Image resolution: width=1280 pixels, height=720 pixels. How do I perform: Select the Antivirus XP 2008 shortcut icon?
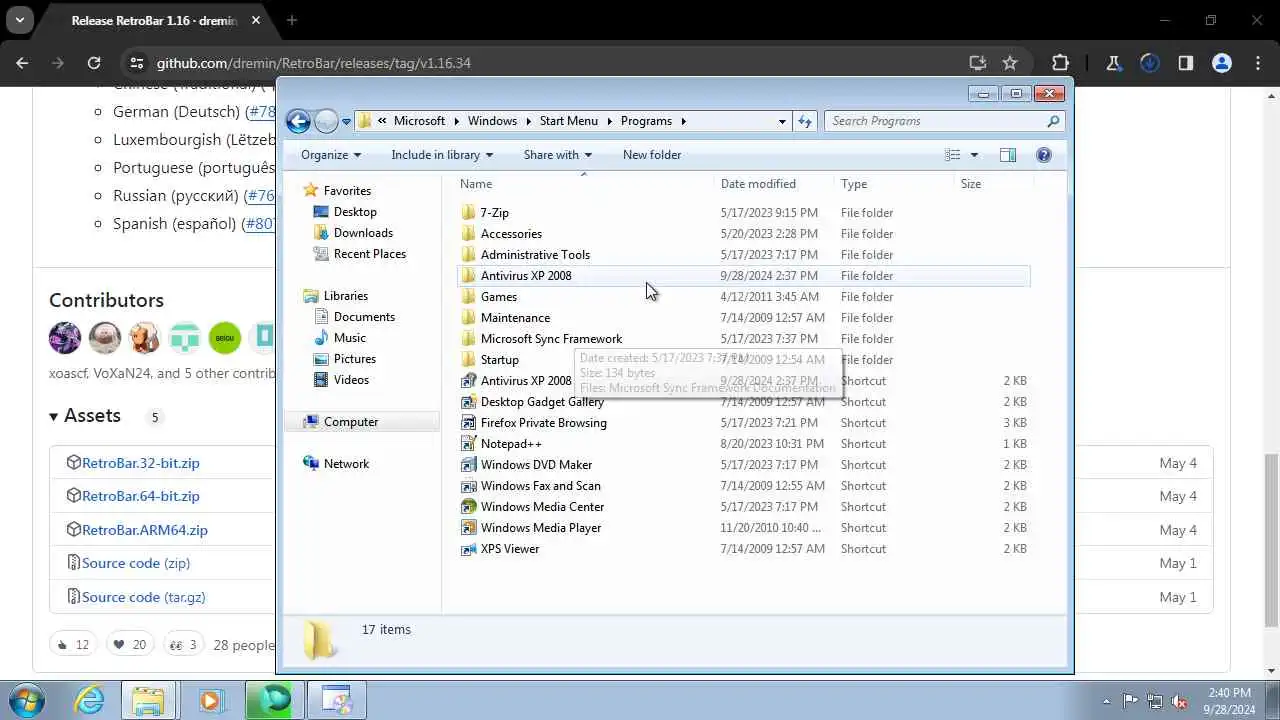click(x=468, y=381)
